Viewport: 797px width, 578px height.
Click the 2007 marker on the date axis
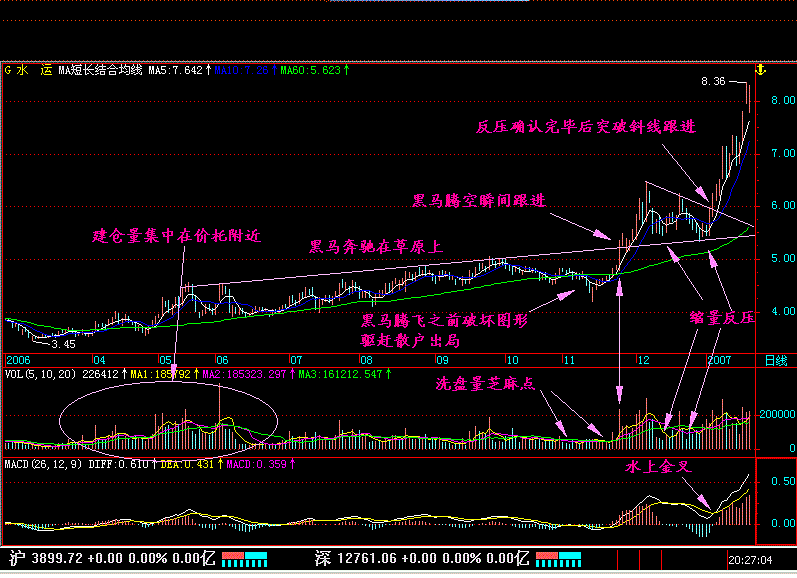pos(719,359)
